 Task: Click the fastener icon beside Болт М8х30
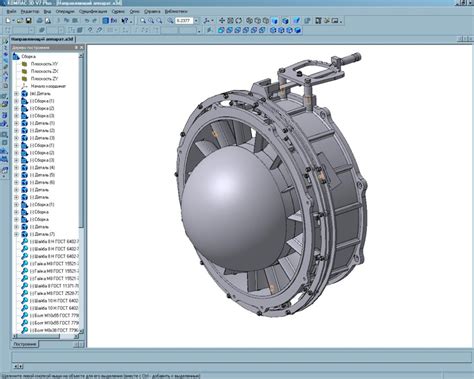point(24,330)
